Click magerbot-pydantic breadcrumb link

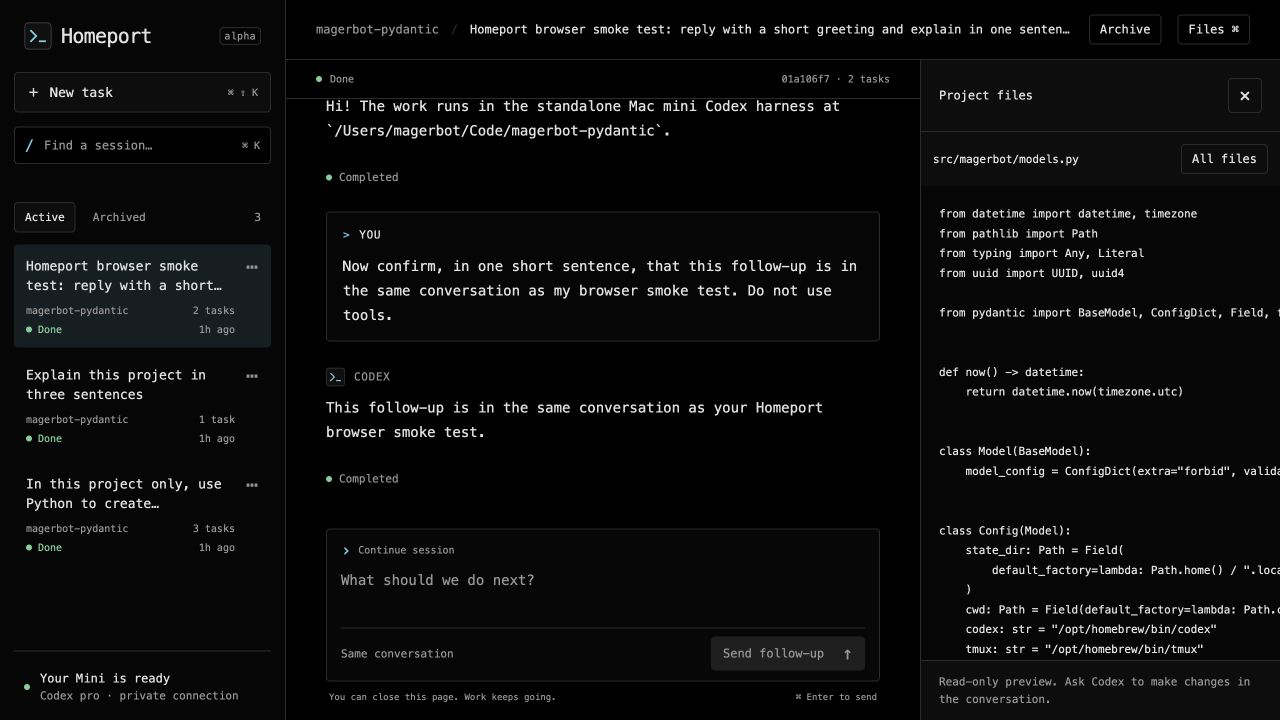pos(377,29)
